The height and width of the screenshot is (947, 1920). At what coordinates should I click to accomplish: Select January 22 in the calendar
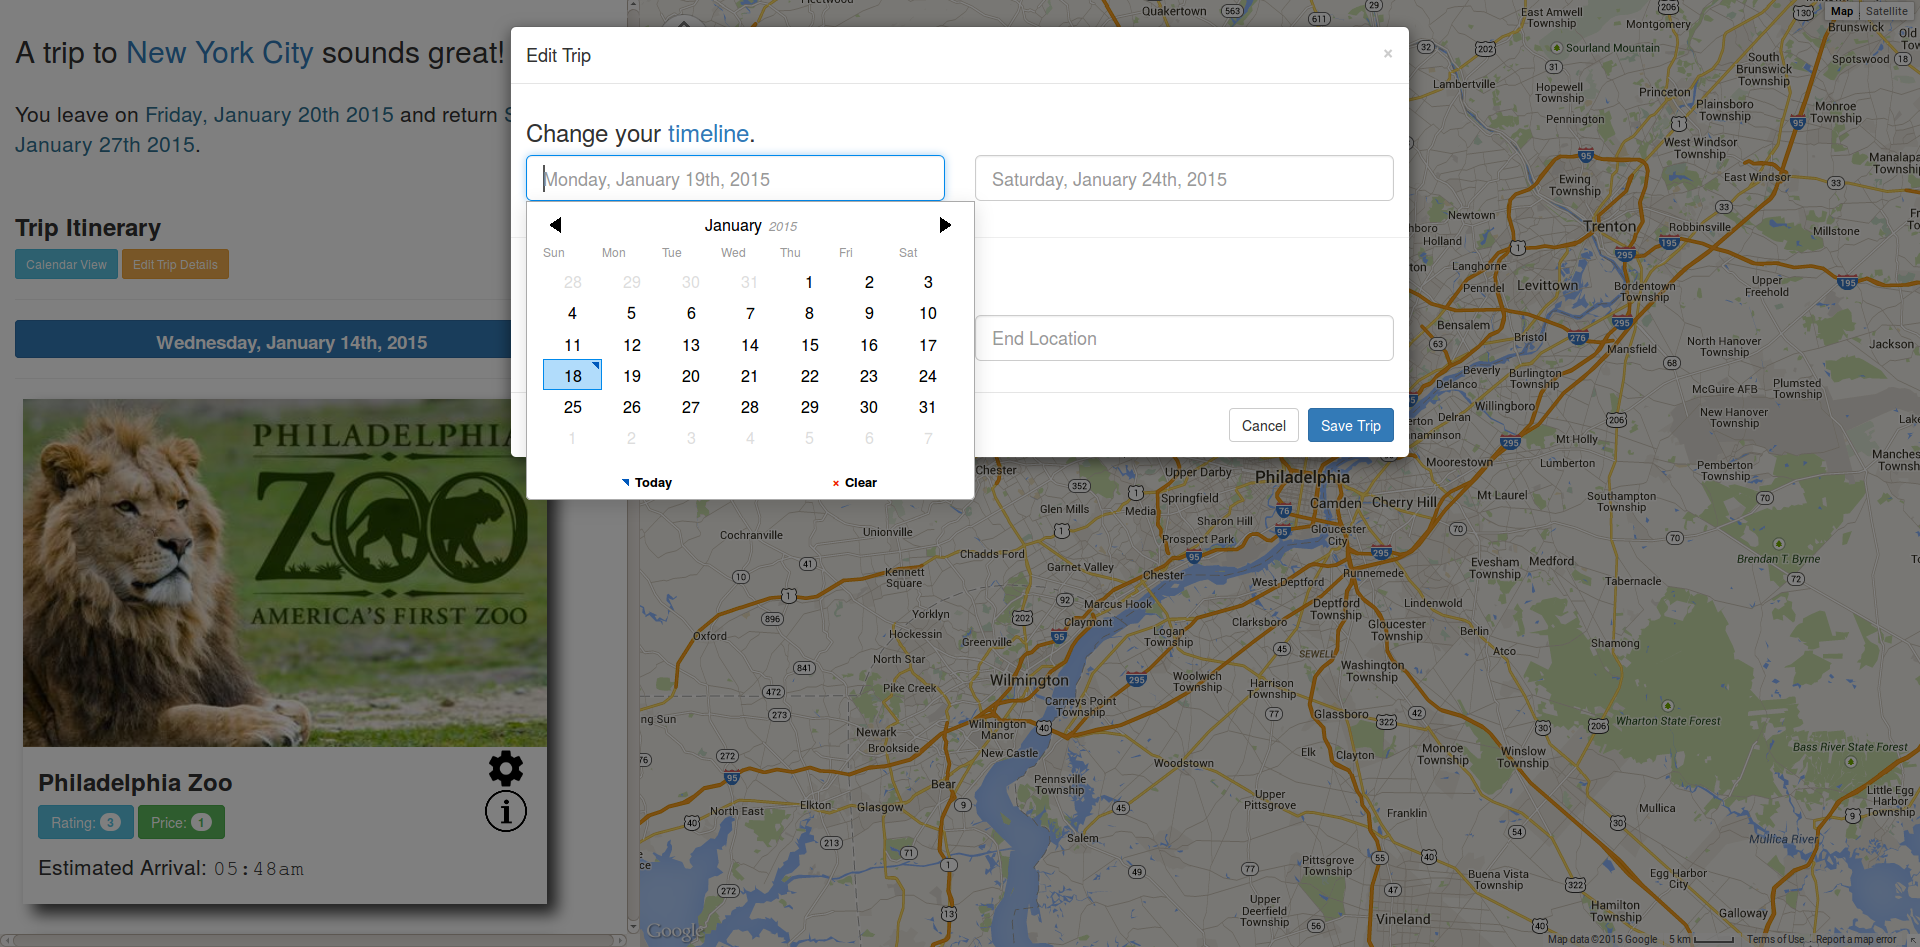pos(810,376)
